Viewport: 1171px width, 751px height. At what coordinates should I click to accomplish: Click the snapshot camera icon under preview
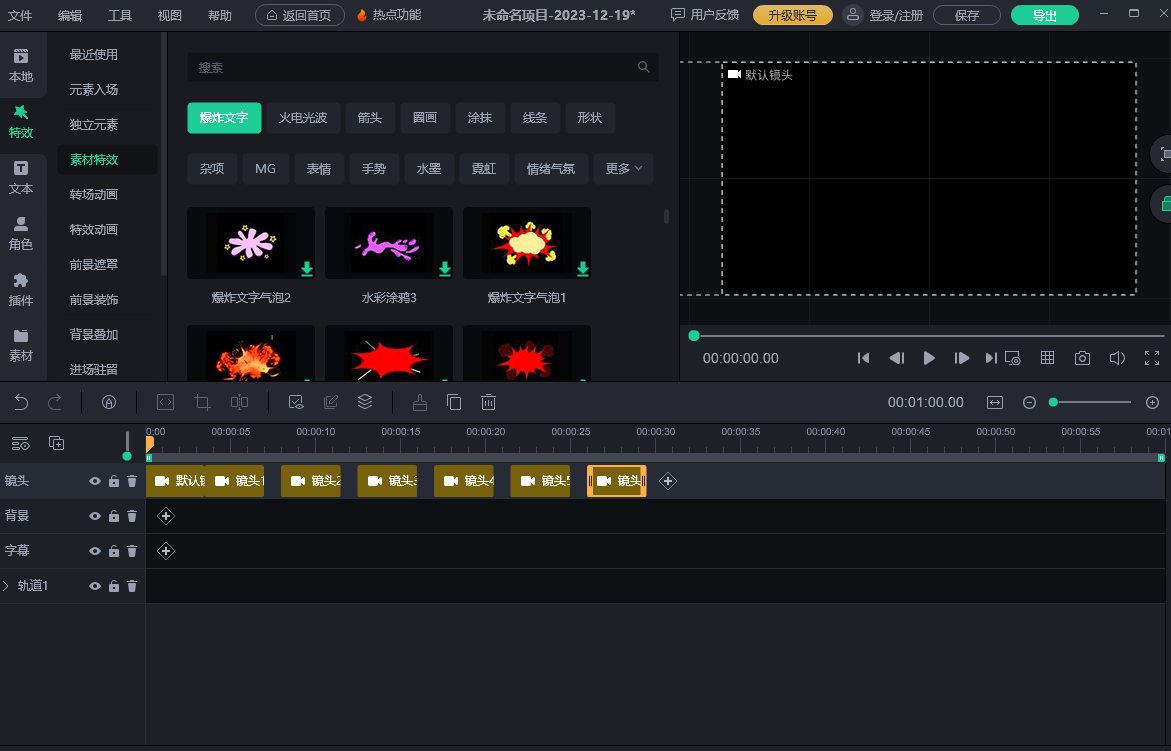[1082, 358]
